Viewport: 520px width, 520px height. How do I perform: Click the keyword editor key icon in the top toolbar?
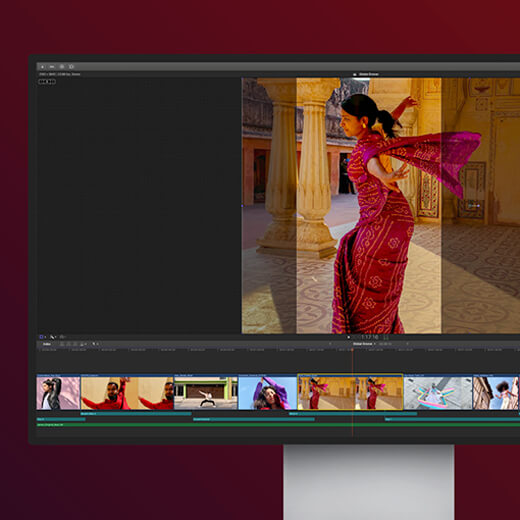pos(52,67)
